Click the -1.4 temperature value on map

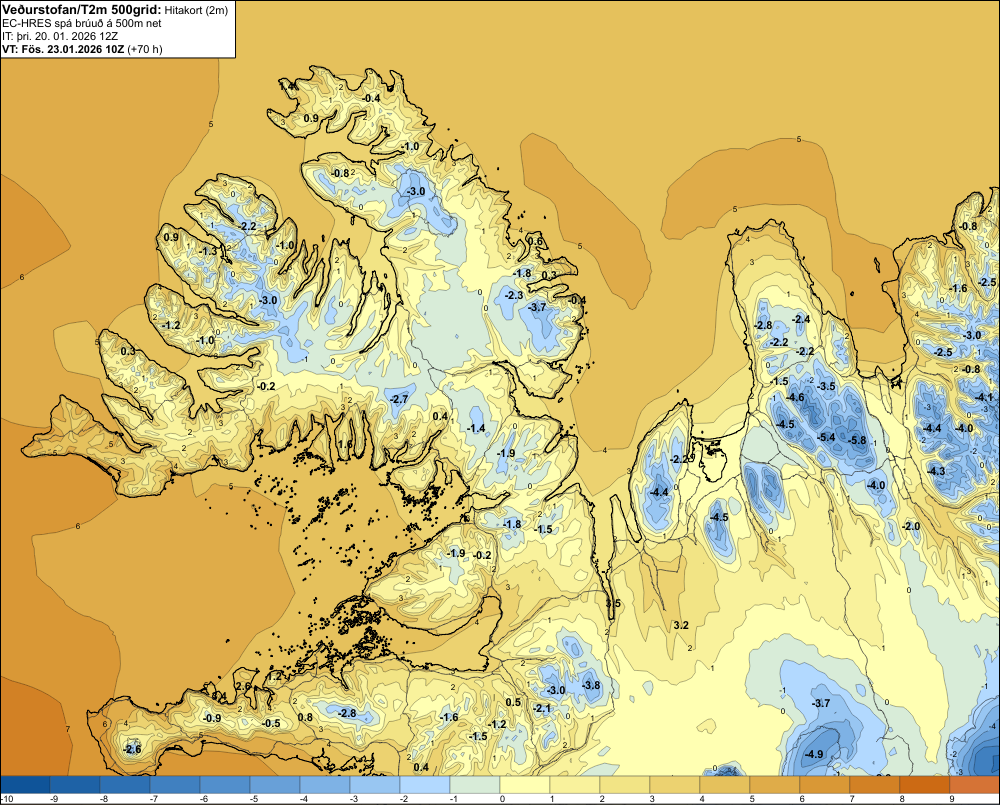[476, 429]
